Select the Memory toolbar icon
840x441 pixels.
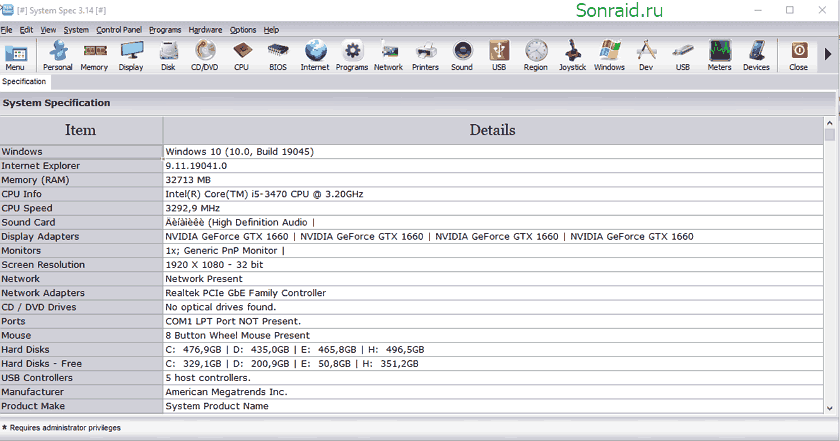tap(94, 56)
